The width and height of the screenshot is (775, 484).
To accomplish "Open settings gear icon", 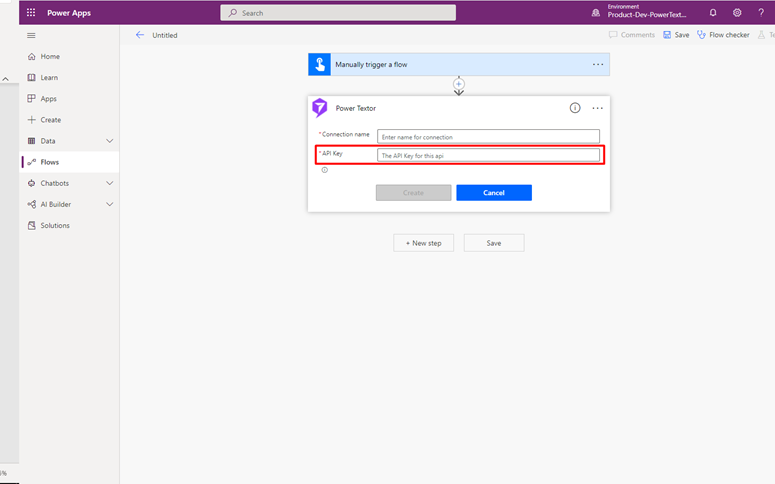I will 737,13.
